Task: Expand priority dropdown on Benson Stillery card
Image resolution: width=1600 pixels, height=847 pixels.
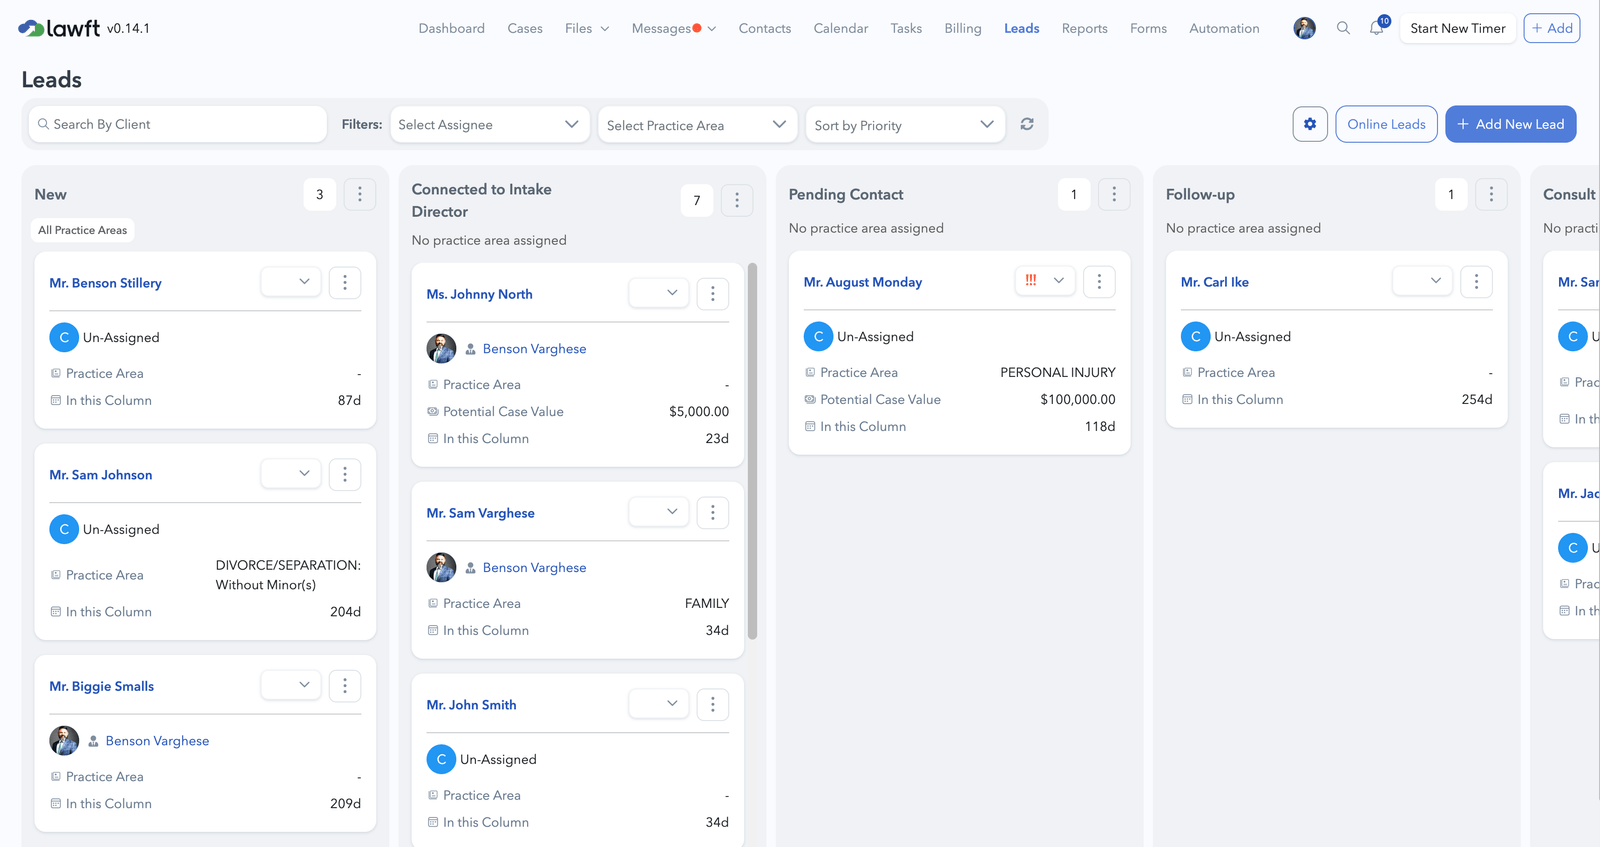Action: (x=291, y=282)
